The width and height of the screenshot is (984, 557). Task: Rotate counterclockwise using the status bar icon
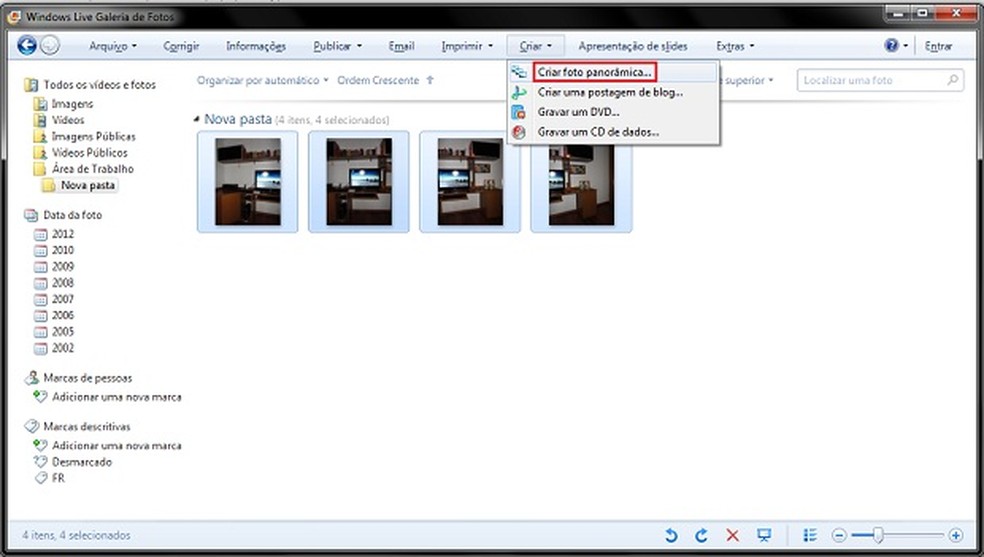tap(671, 535)
